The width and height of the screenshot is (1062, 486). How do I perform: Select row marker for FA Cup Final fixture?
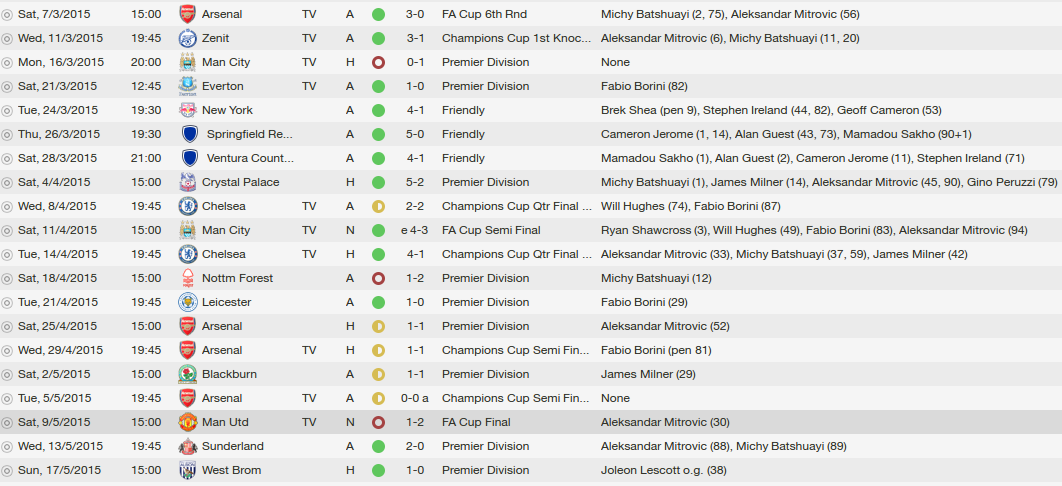pos(7,423)
